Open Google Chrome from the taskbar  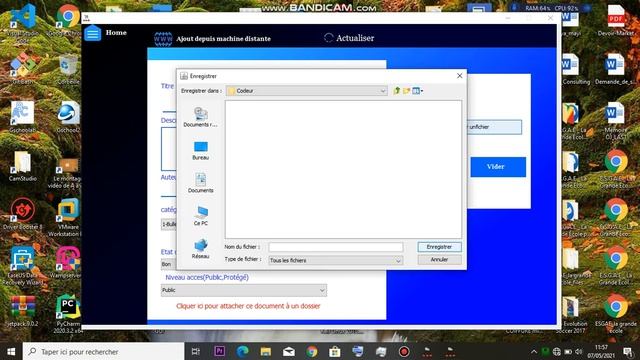coord(312,351)
